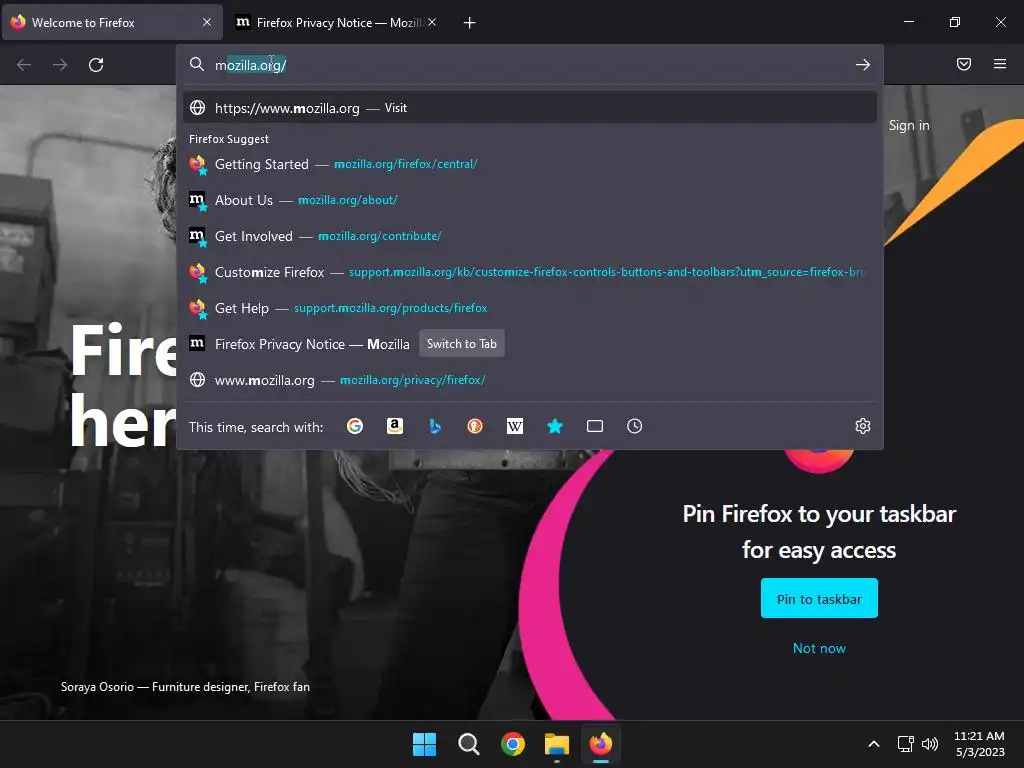The width and height of the screenshot is (1024, 768).
Task: Click the "This time, search with:" label
Action: [x=256, y=427]
